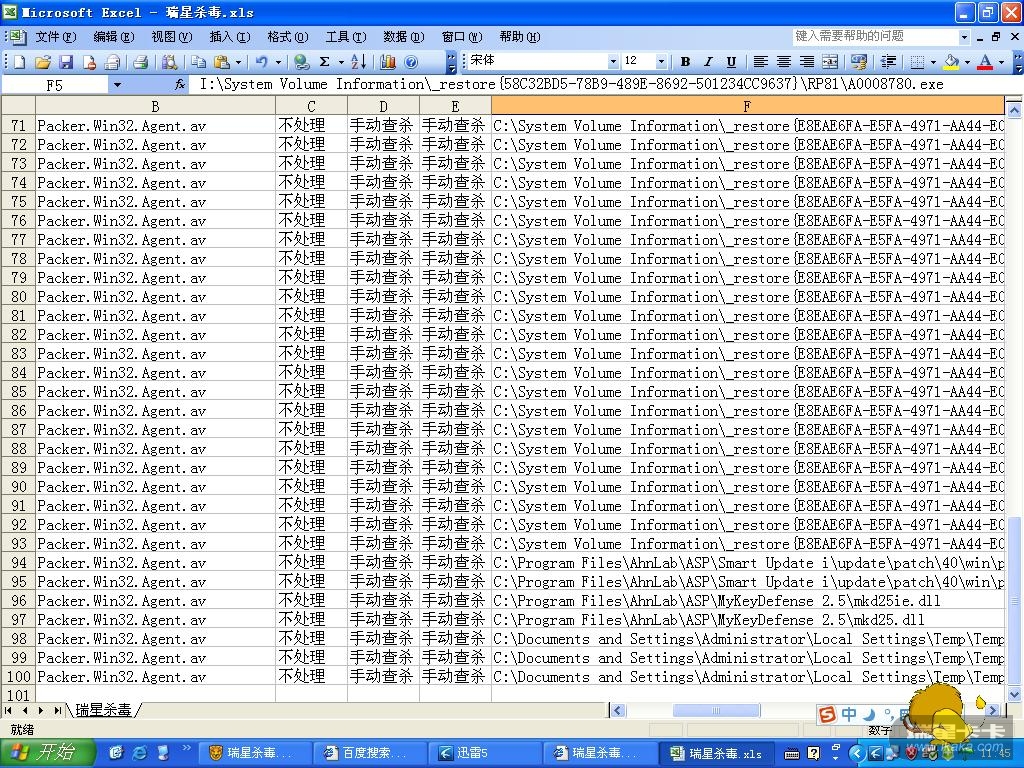1024x768 pixels.
Task: Open the font color palette arrow
Action: (1001, 62)
